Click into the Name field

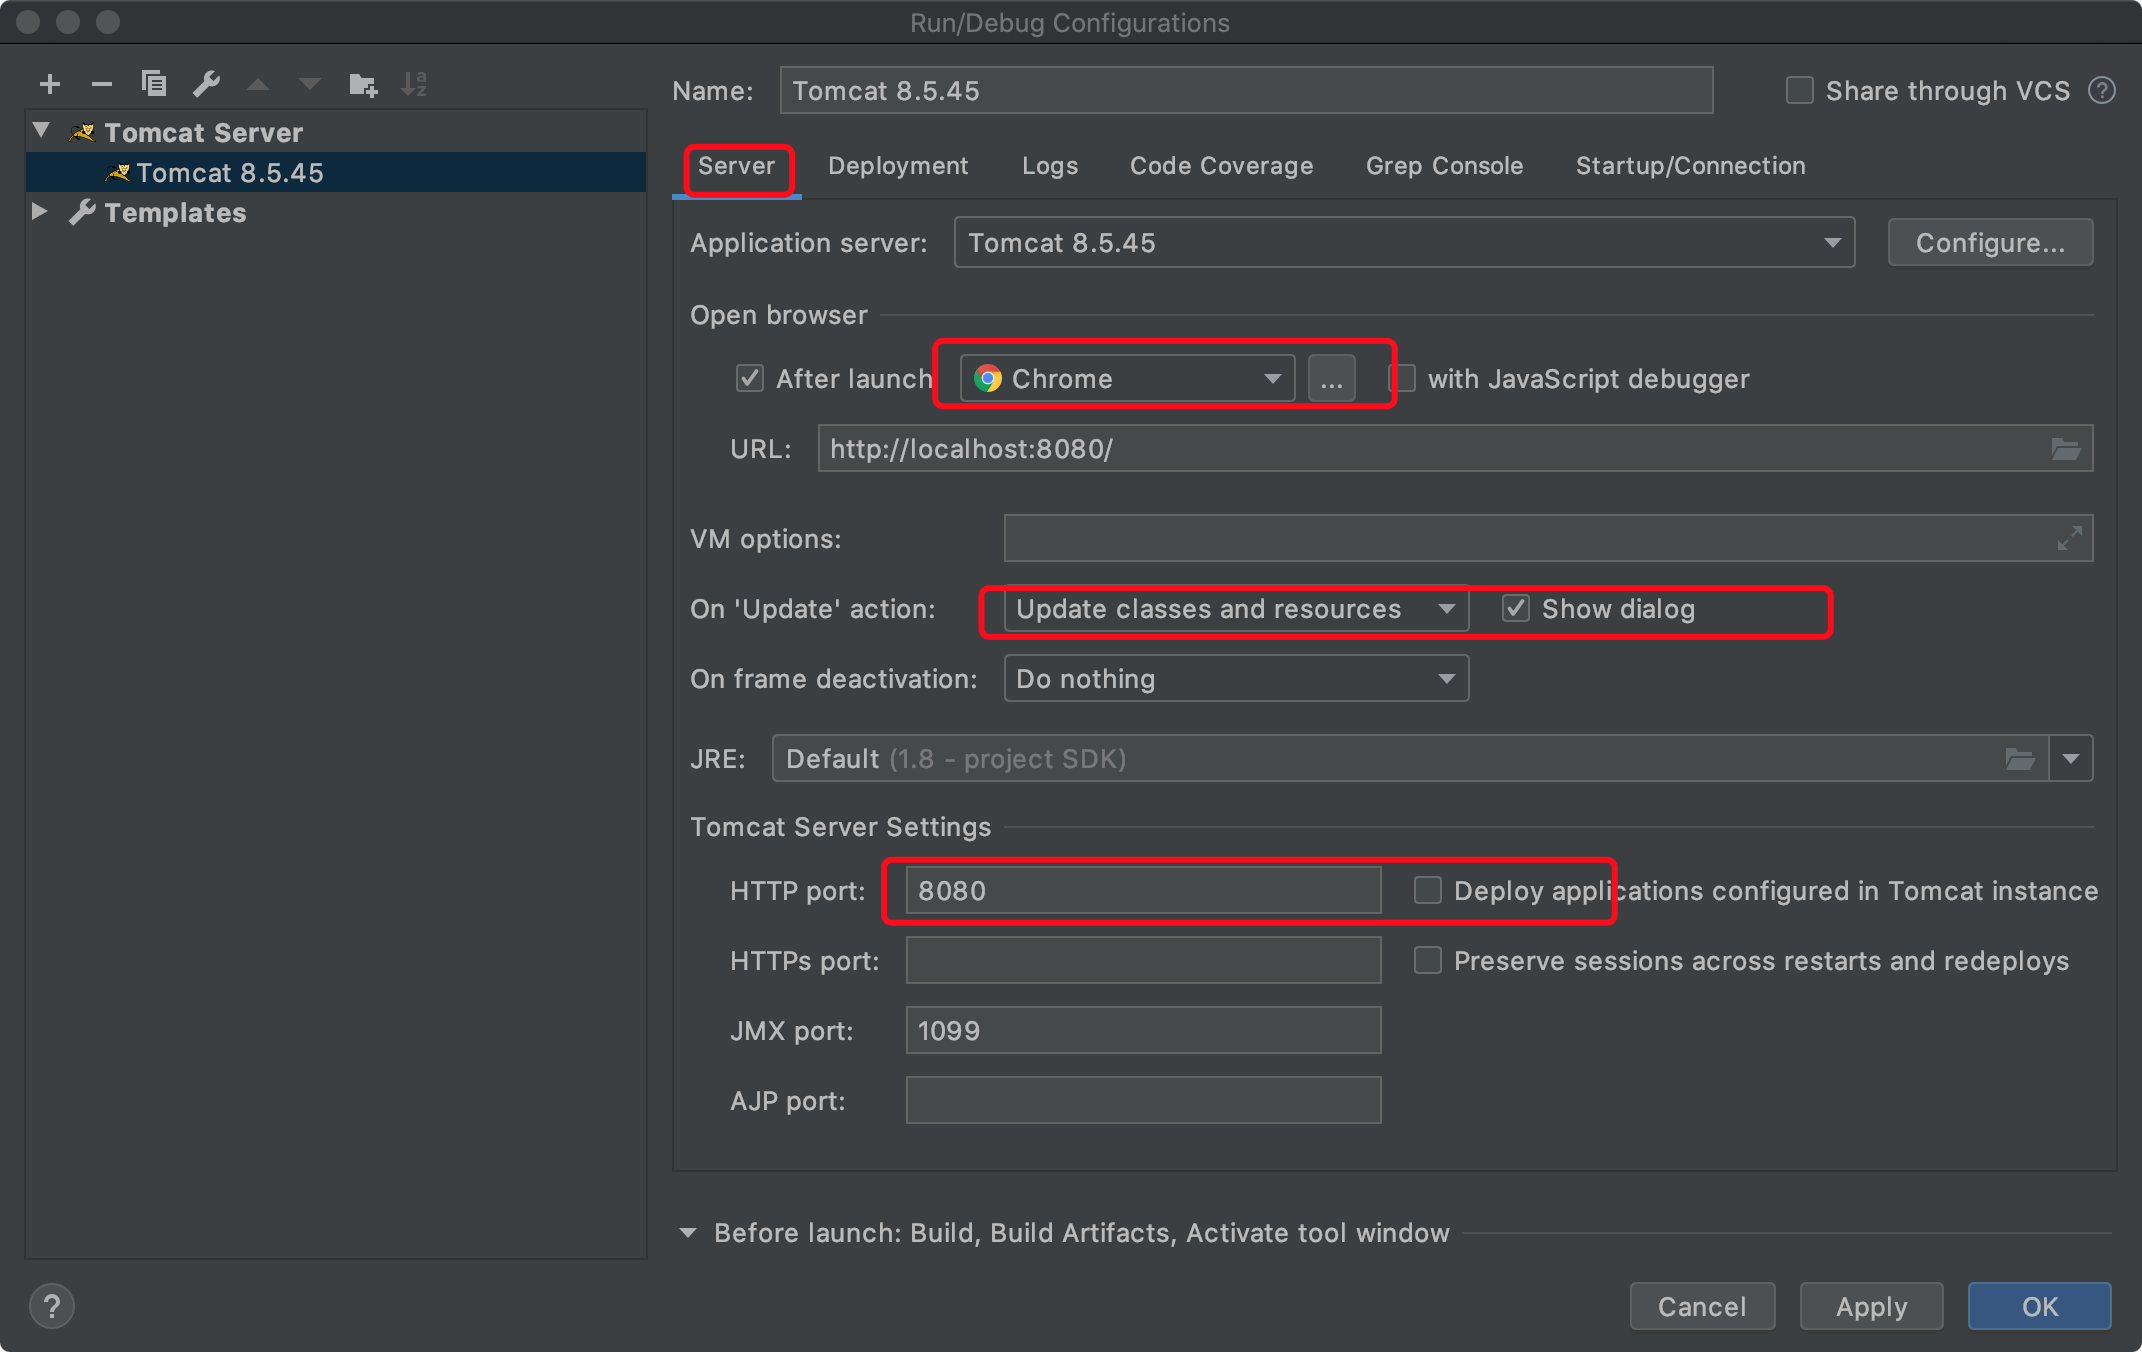(1246, 91)
